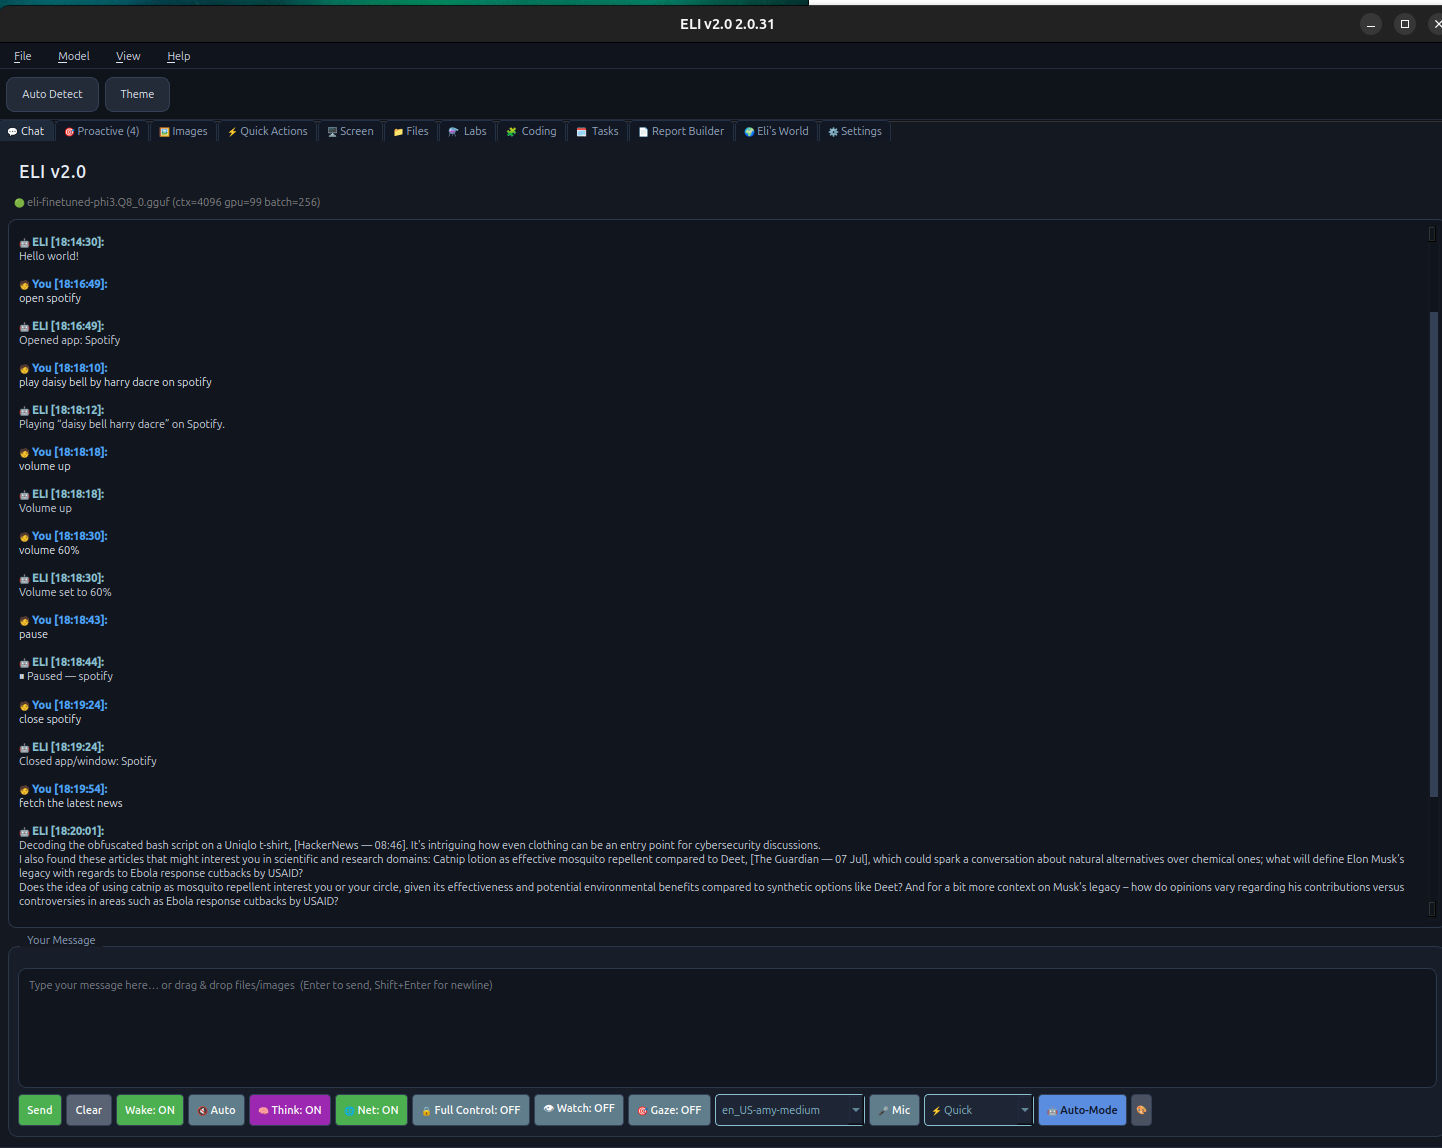
Task: Toggle Wake: ON off
Action: click(150, 1110)
